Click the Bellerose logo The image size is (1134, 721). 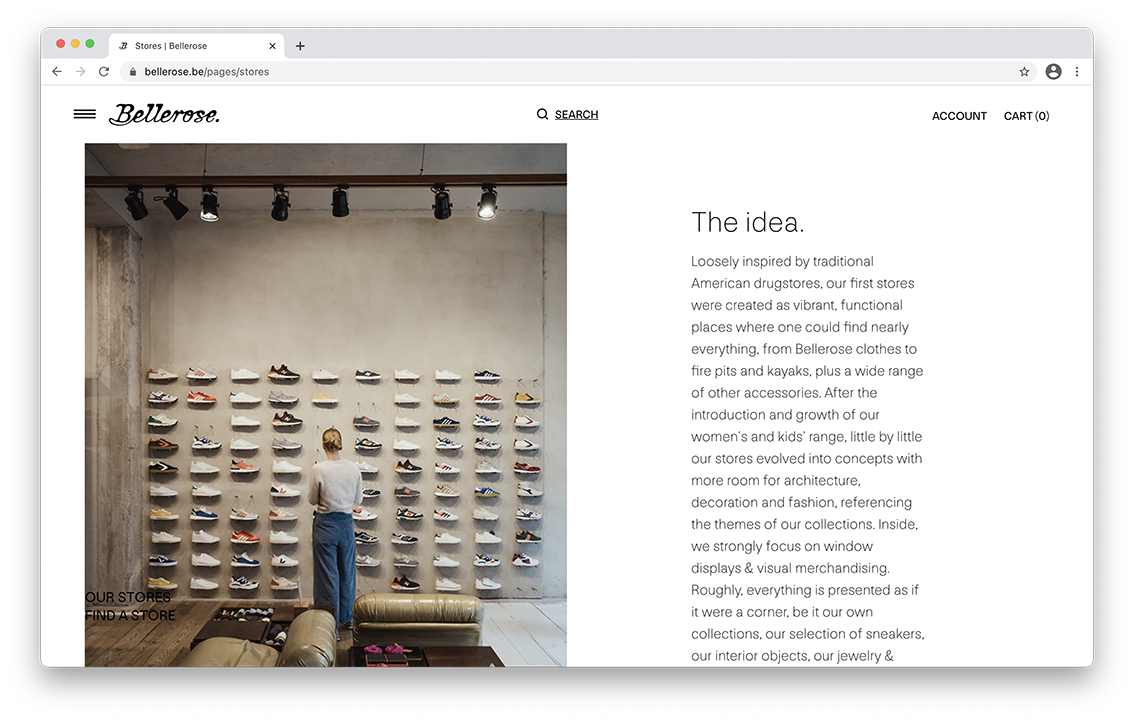pyautogui.click(x=164, y=115)
